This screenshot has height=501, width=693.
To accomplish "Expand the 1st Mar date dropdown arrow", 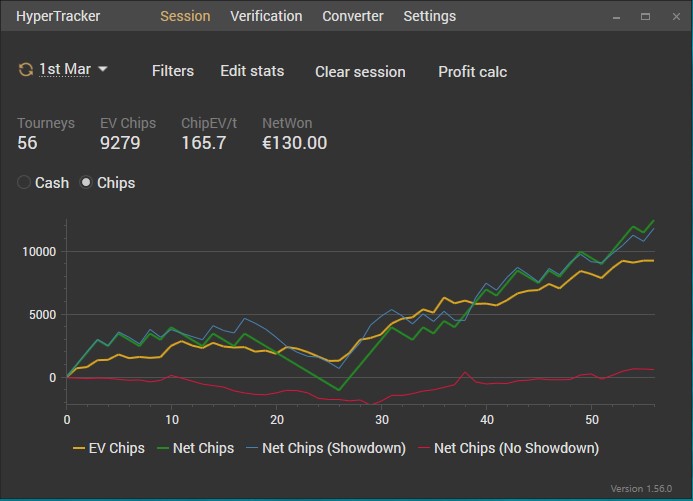I will (x=103, y=70).
